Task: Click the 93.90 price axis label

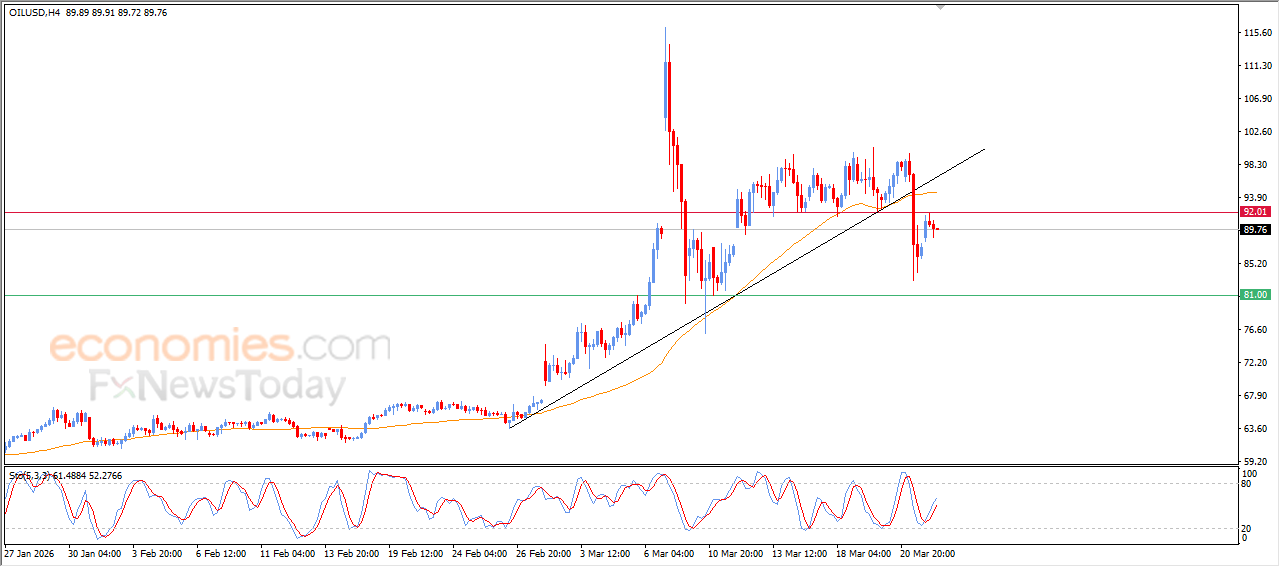Action: tap(1255, 198)
